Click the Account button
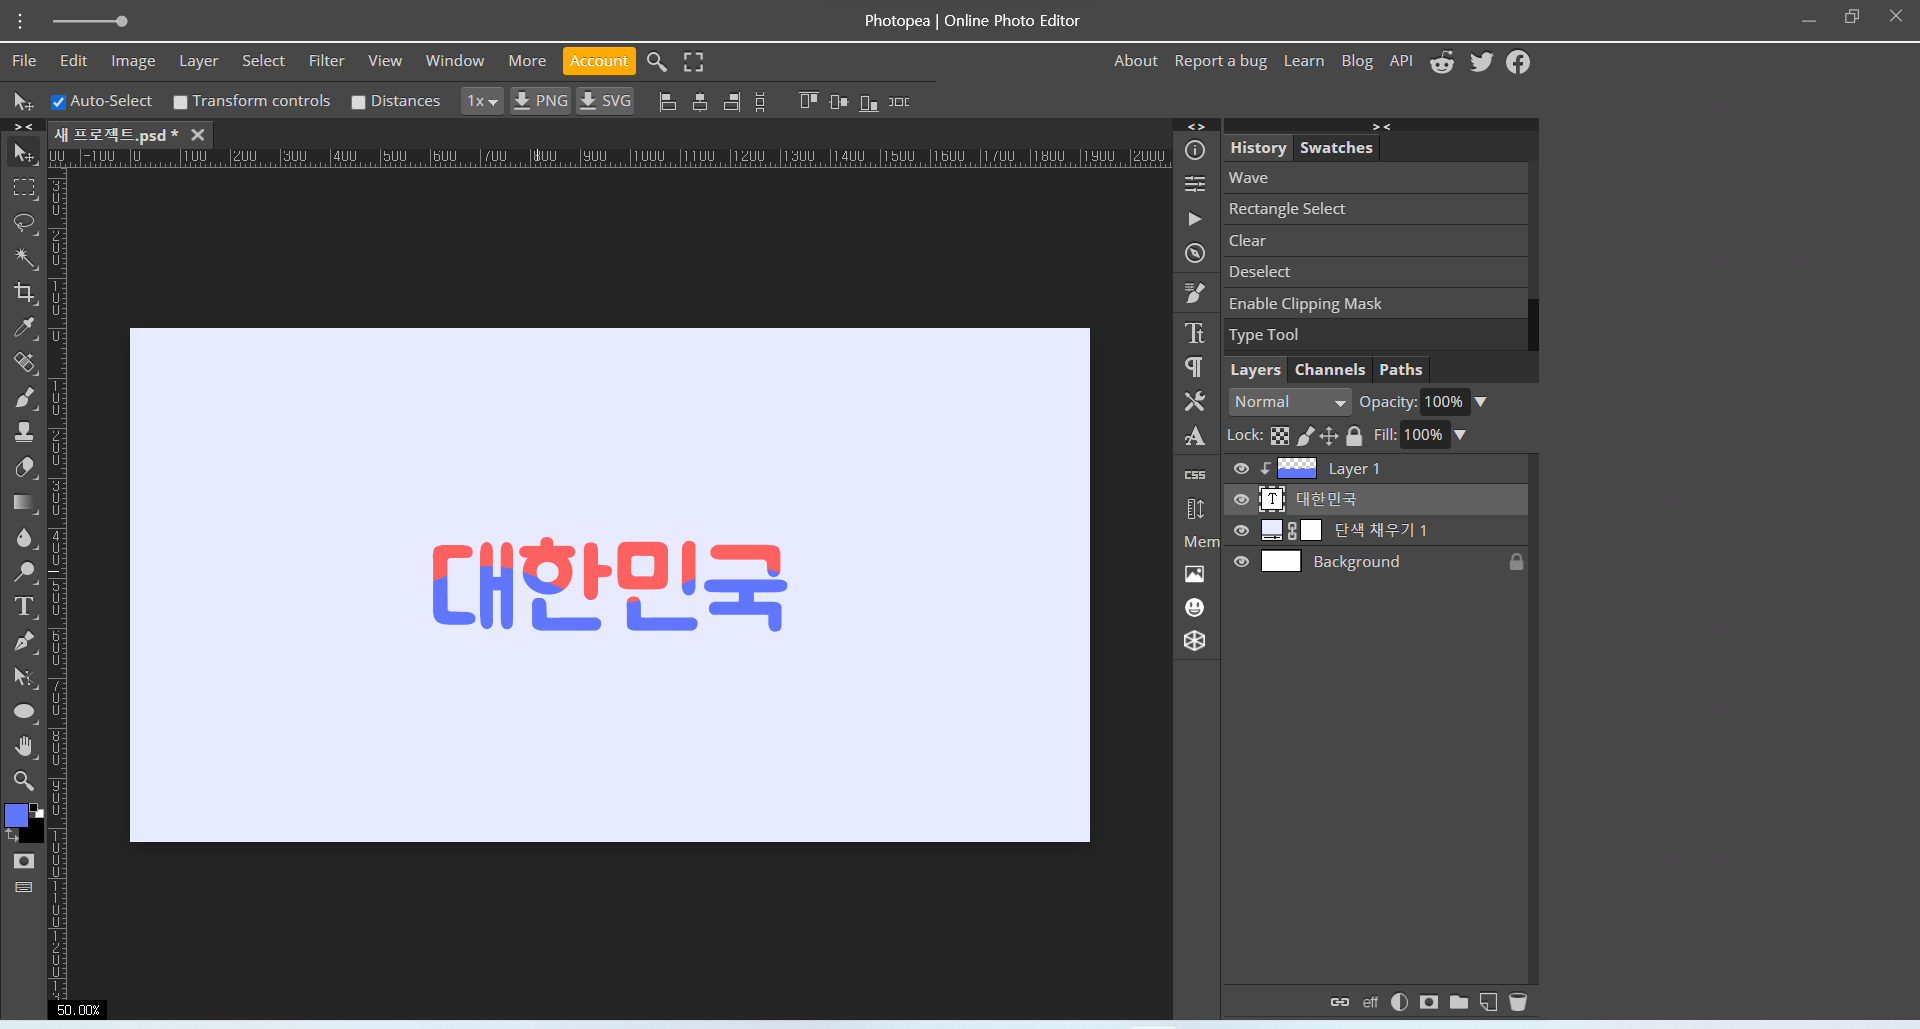 point(599,61)
